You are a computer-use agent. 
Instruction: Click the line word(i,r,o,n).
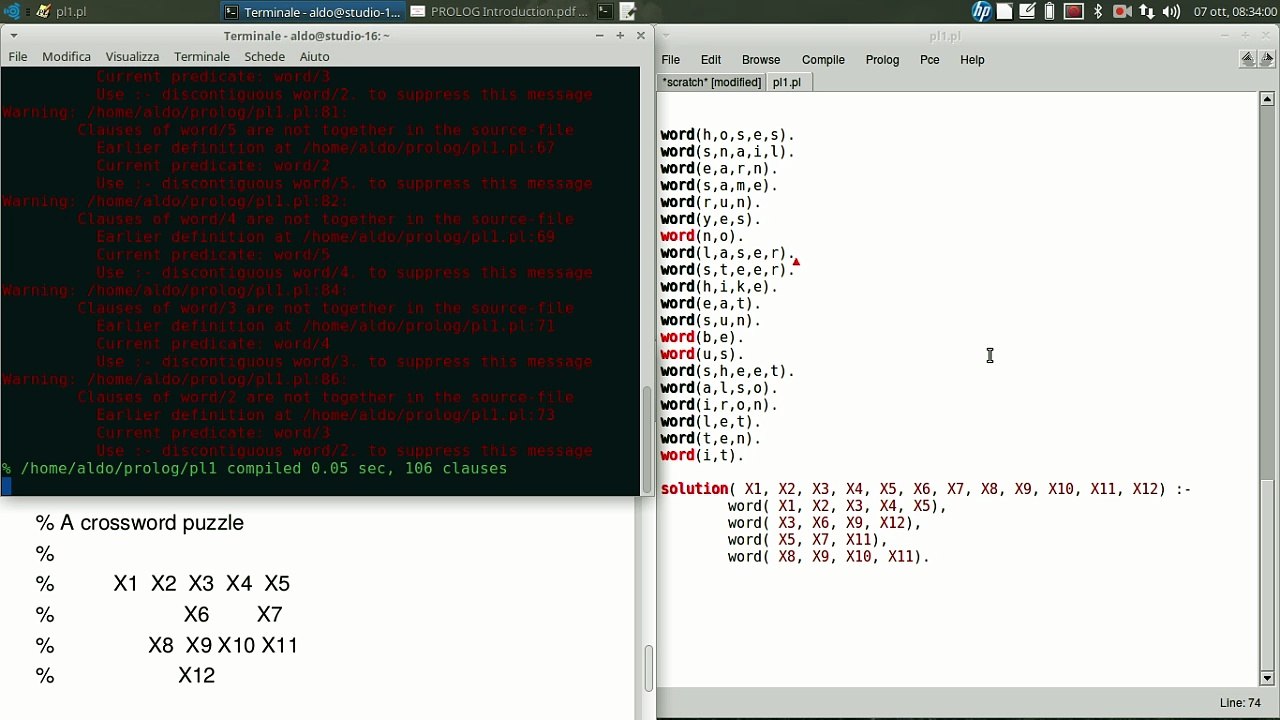[719, 405]
